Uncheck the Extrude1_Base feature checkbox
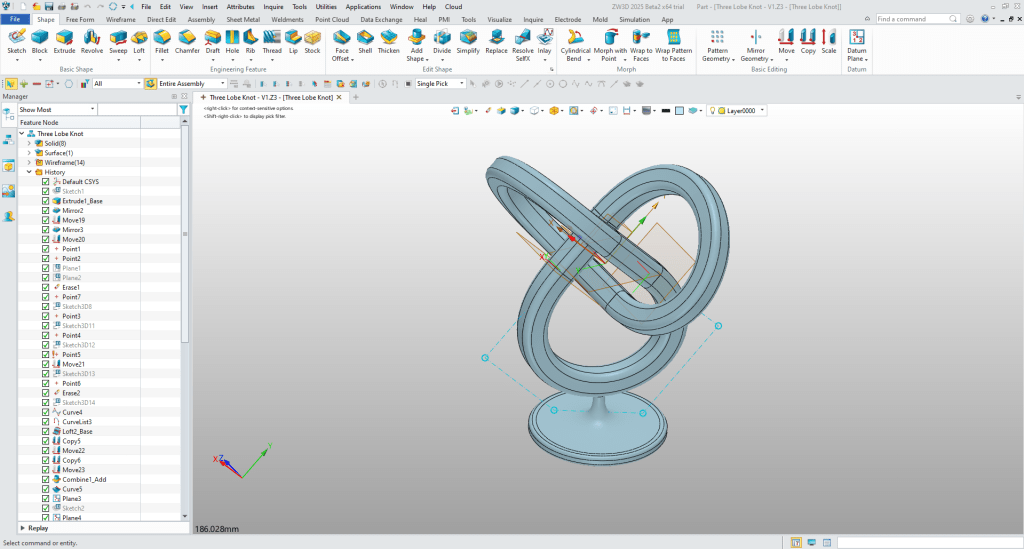1024x549 pixels. tap(46, 201)
